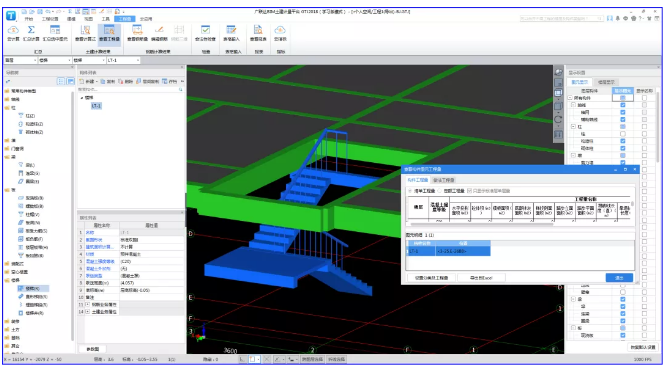Viewport: 666px width, 367px height.
Task: Collapse the 柱 group in display settings
Action: point(573,127)
